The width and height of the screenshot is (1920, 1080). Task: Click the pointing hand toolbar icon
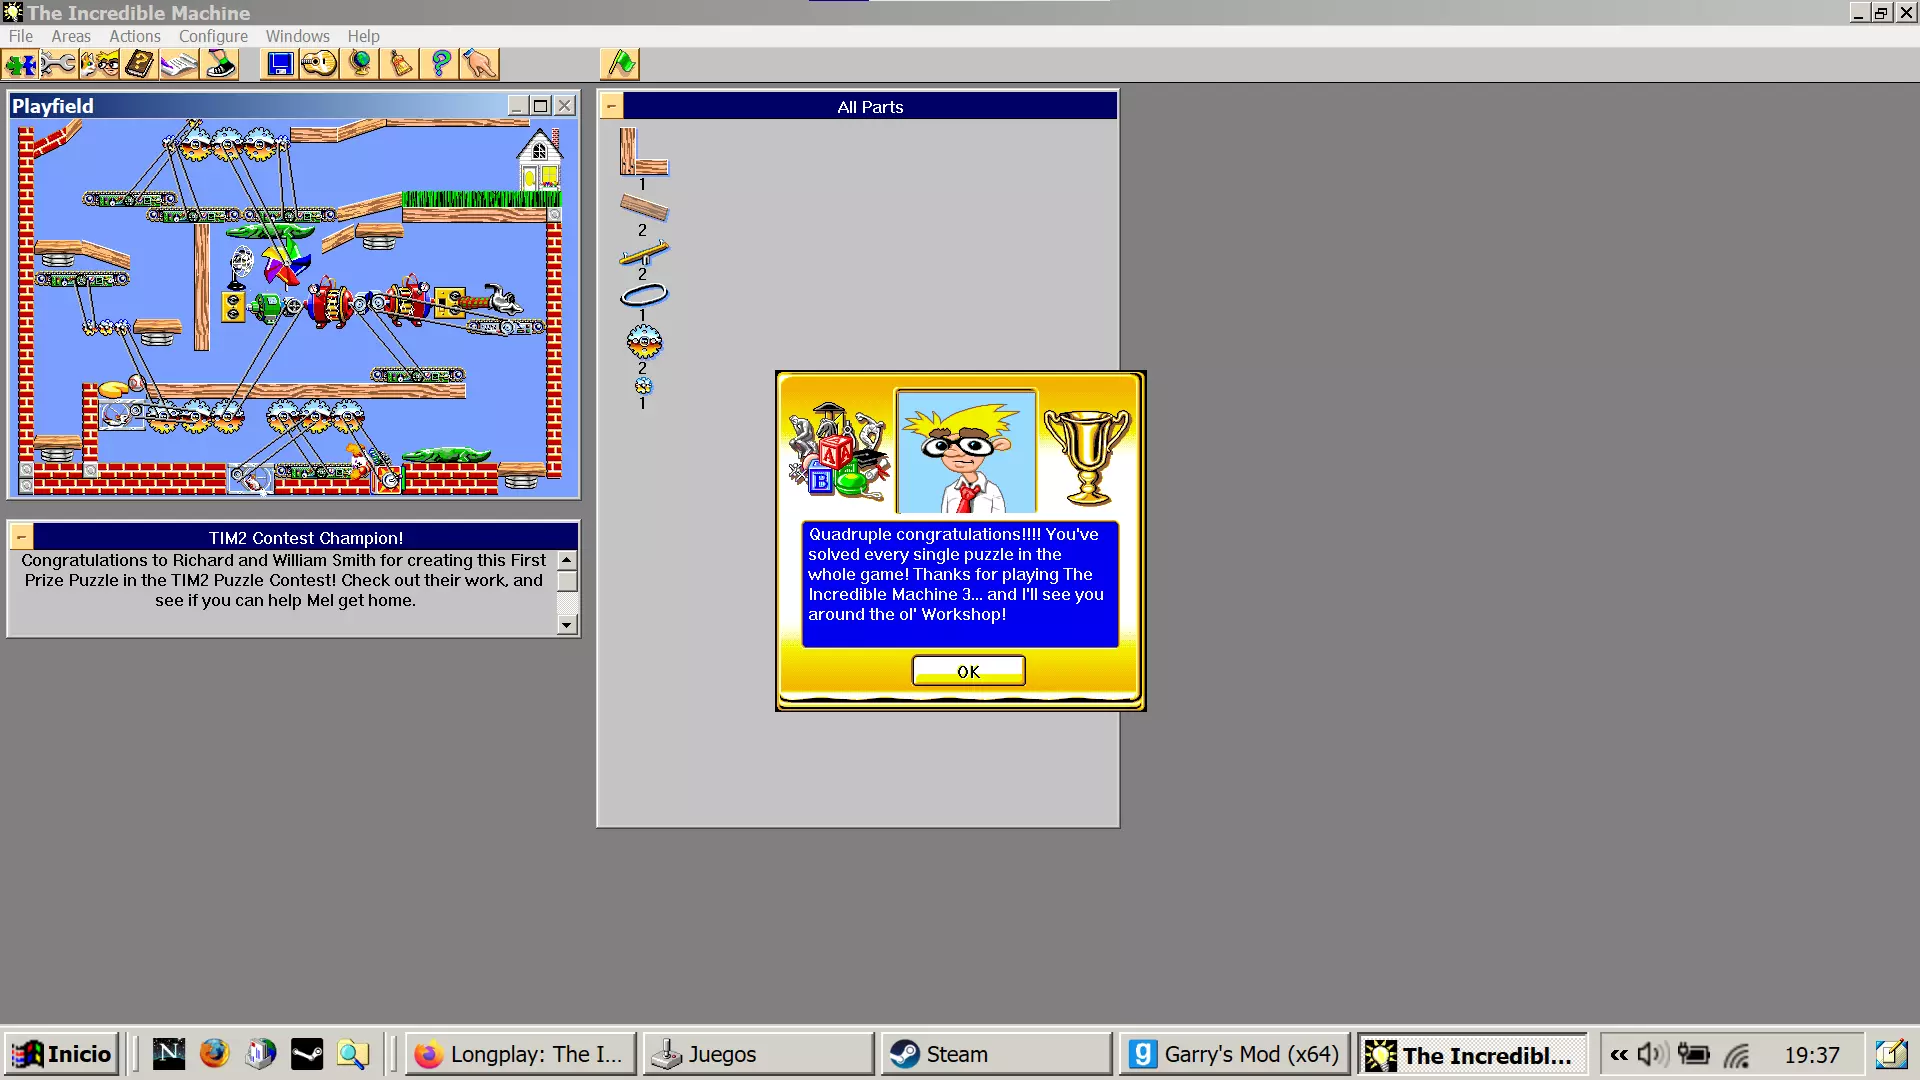tap(480, 65)
